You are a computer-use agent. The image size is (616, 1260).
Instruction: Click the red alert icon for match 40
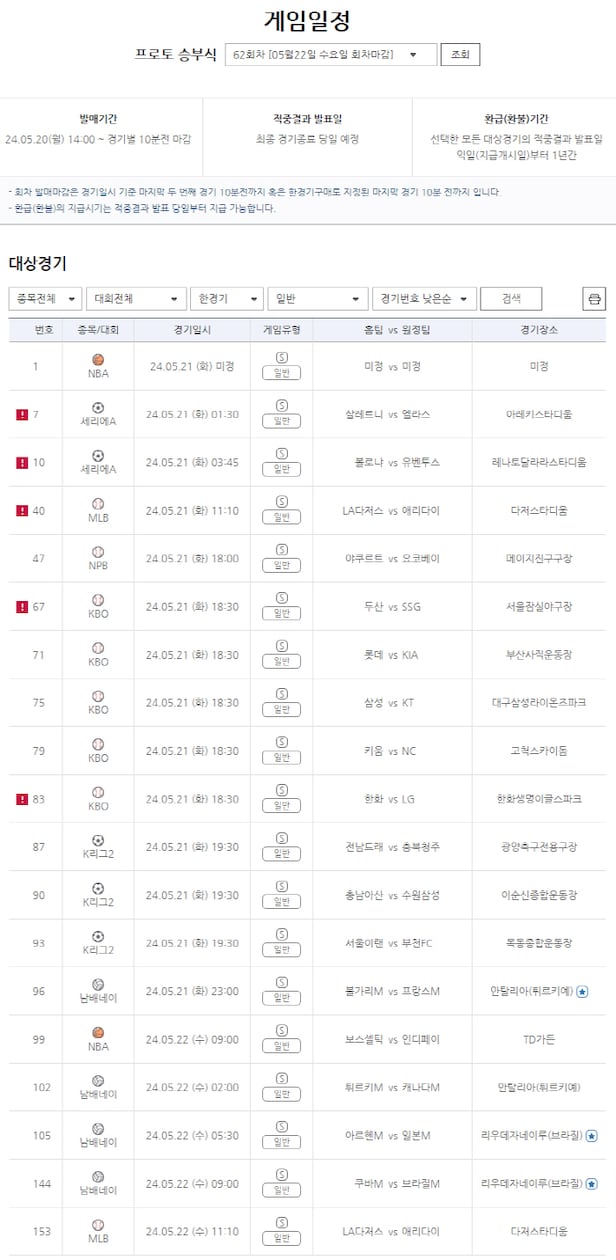[21, 511]
